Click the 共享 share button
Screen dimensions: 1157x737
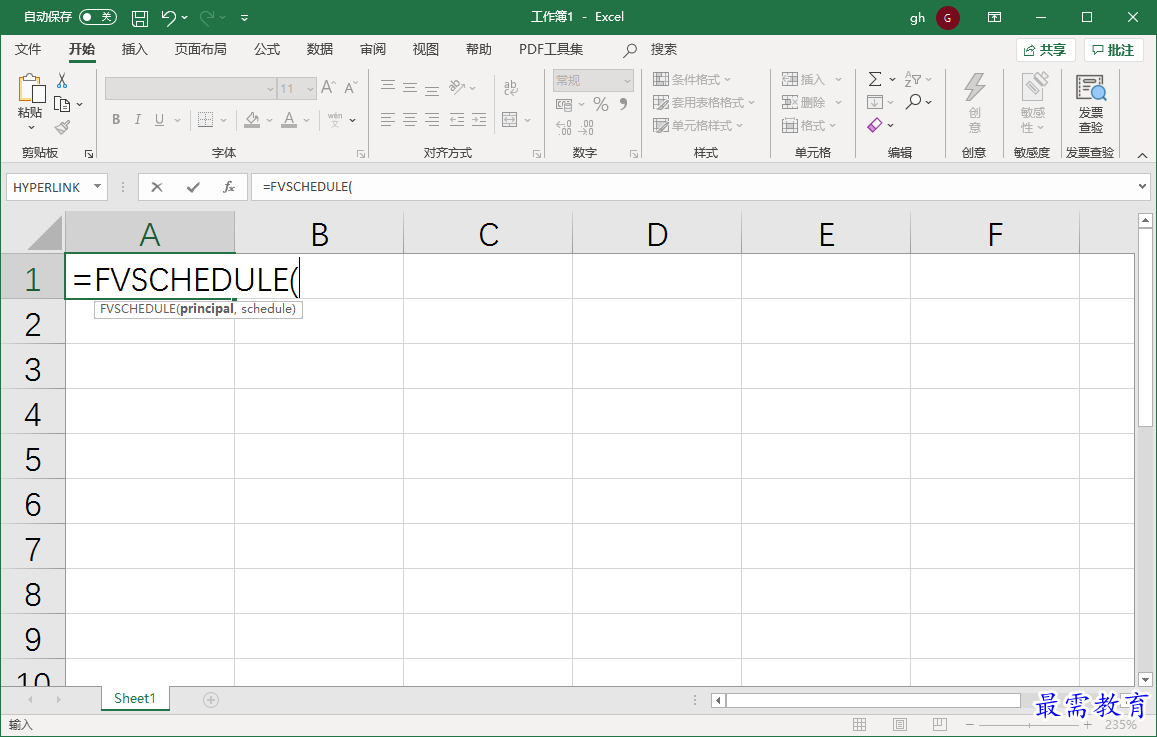tap(1046, 49)
